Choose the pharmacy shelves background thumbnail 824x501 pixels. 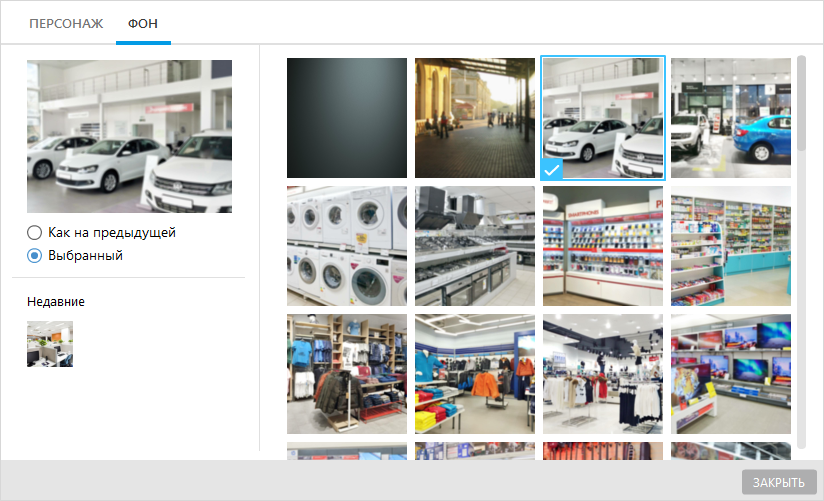tap(730, 246)
